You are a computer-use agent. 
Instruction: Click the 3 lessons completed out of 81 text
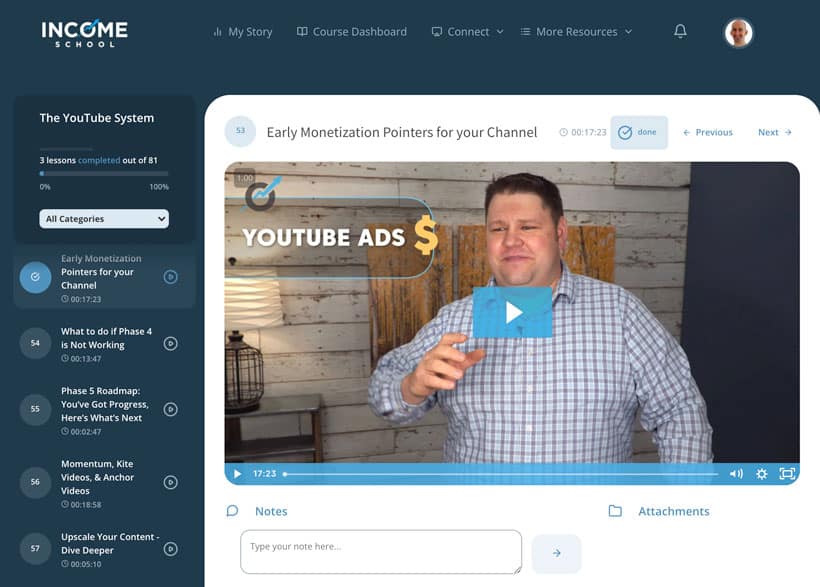(98, 160)
